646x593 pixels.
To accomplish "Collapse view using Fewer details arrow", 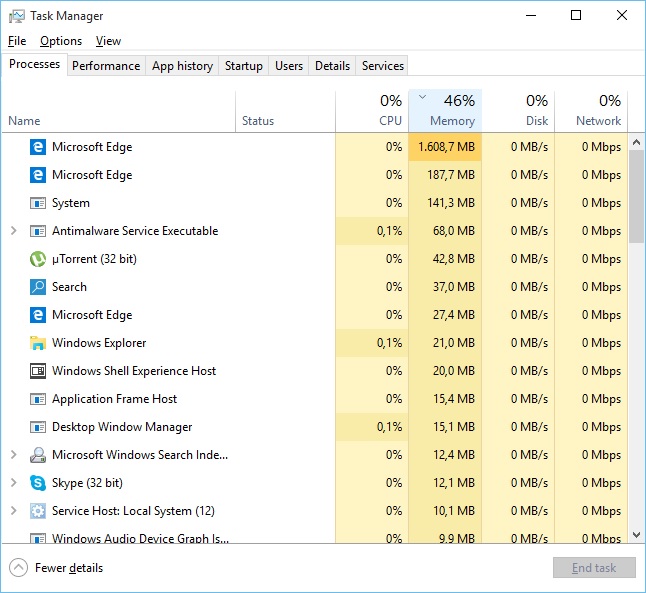I will [x=18, y=568].
